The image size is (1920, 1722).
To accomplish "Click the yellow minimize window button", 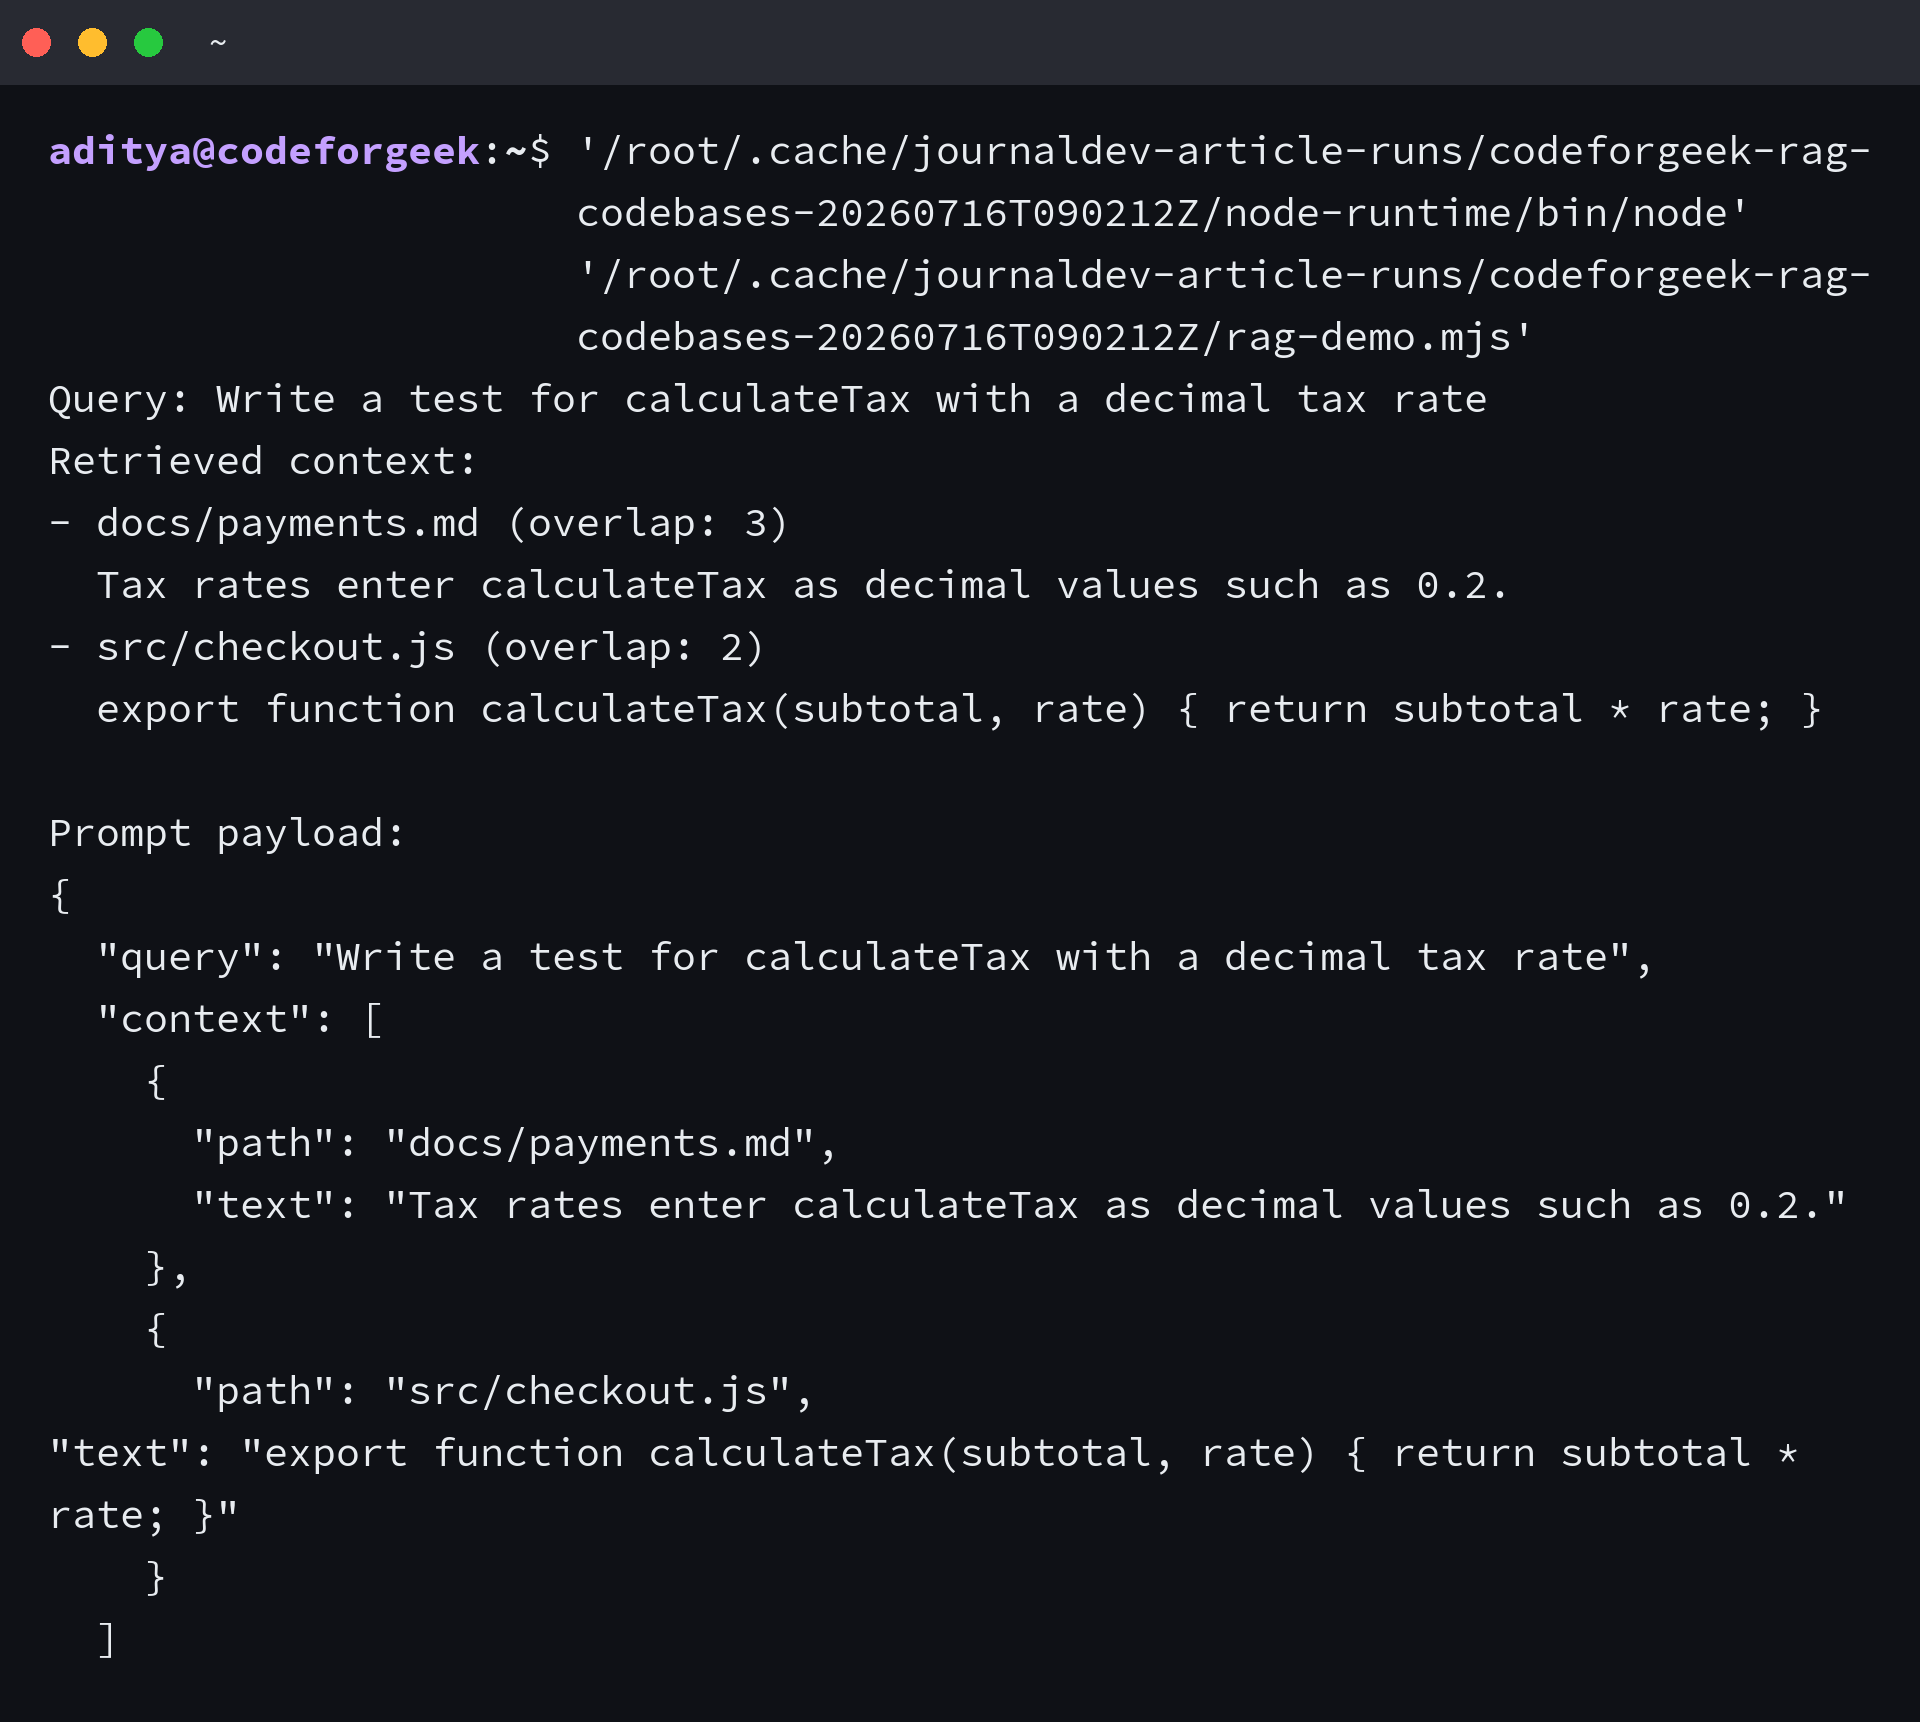I will [93, 43].
